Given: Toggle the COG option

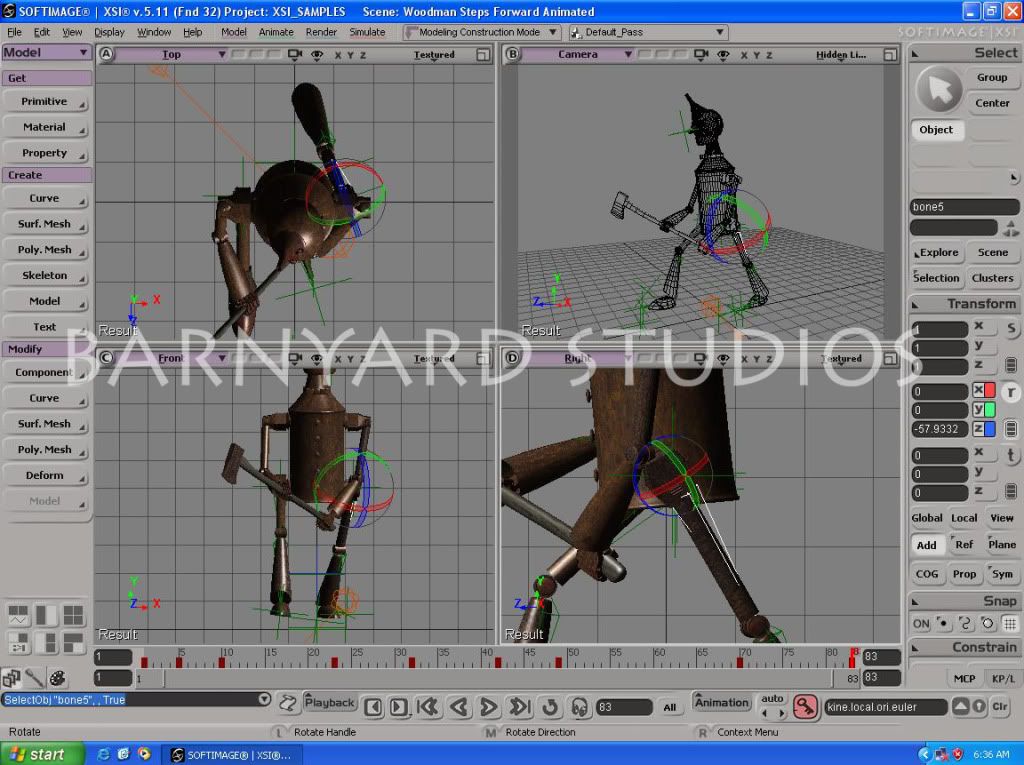Looking at the screenshot, I should (927, 574).
